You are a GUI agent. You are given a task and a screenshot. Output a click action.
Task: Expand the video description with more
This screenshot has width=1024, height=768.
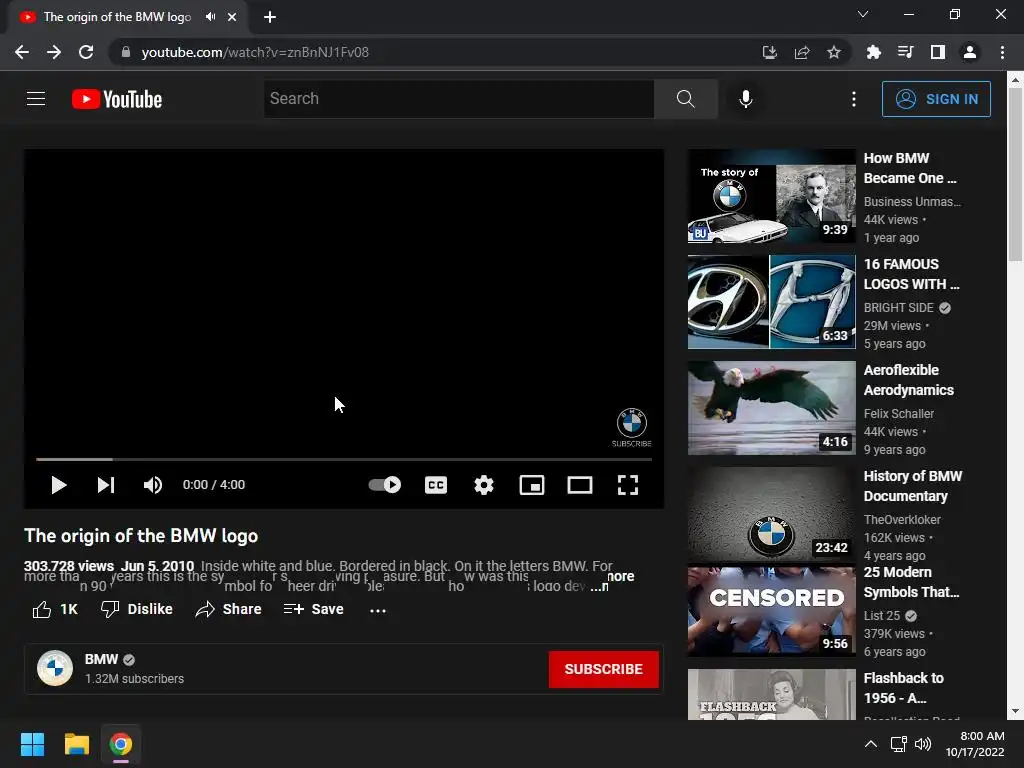[x=620, y=576]
